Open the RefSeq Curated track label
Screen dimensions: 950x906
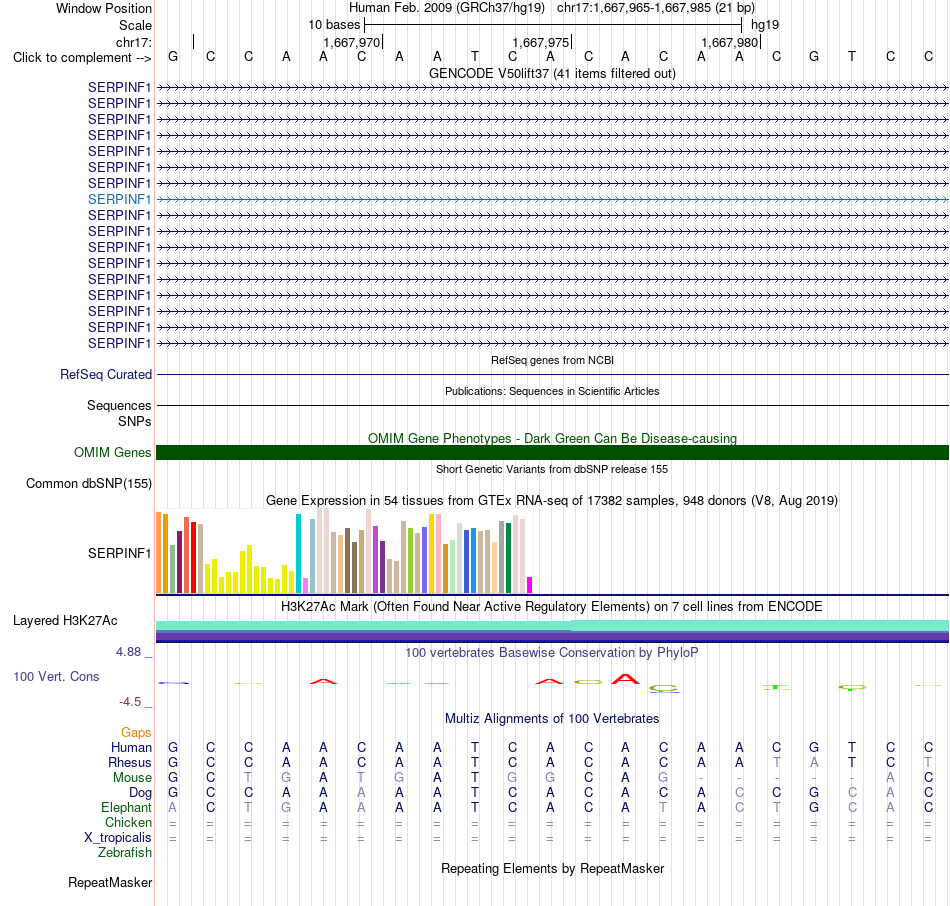pyautogui.click(x=105, y=375)
